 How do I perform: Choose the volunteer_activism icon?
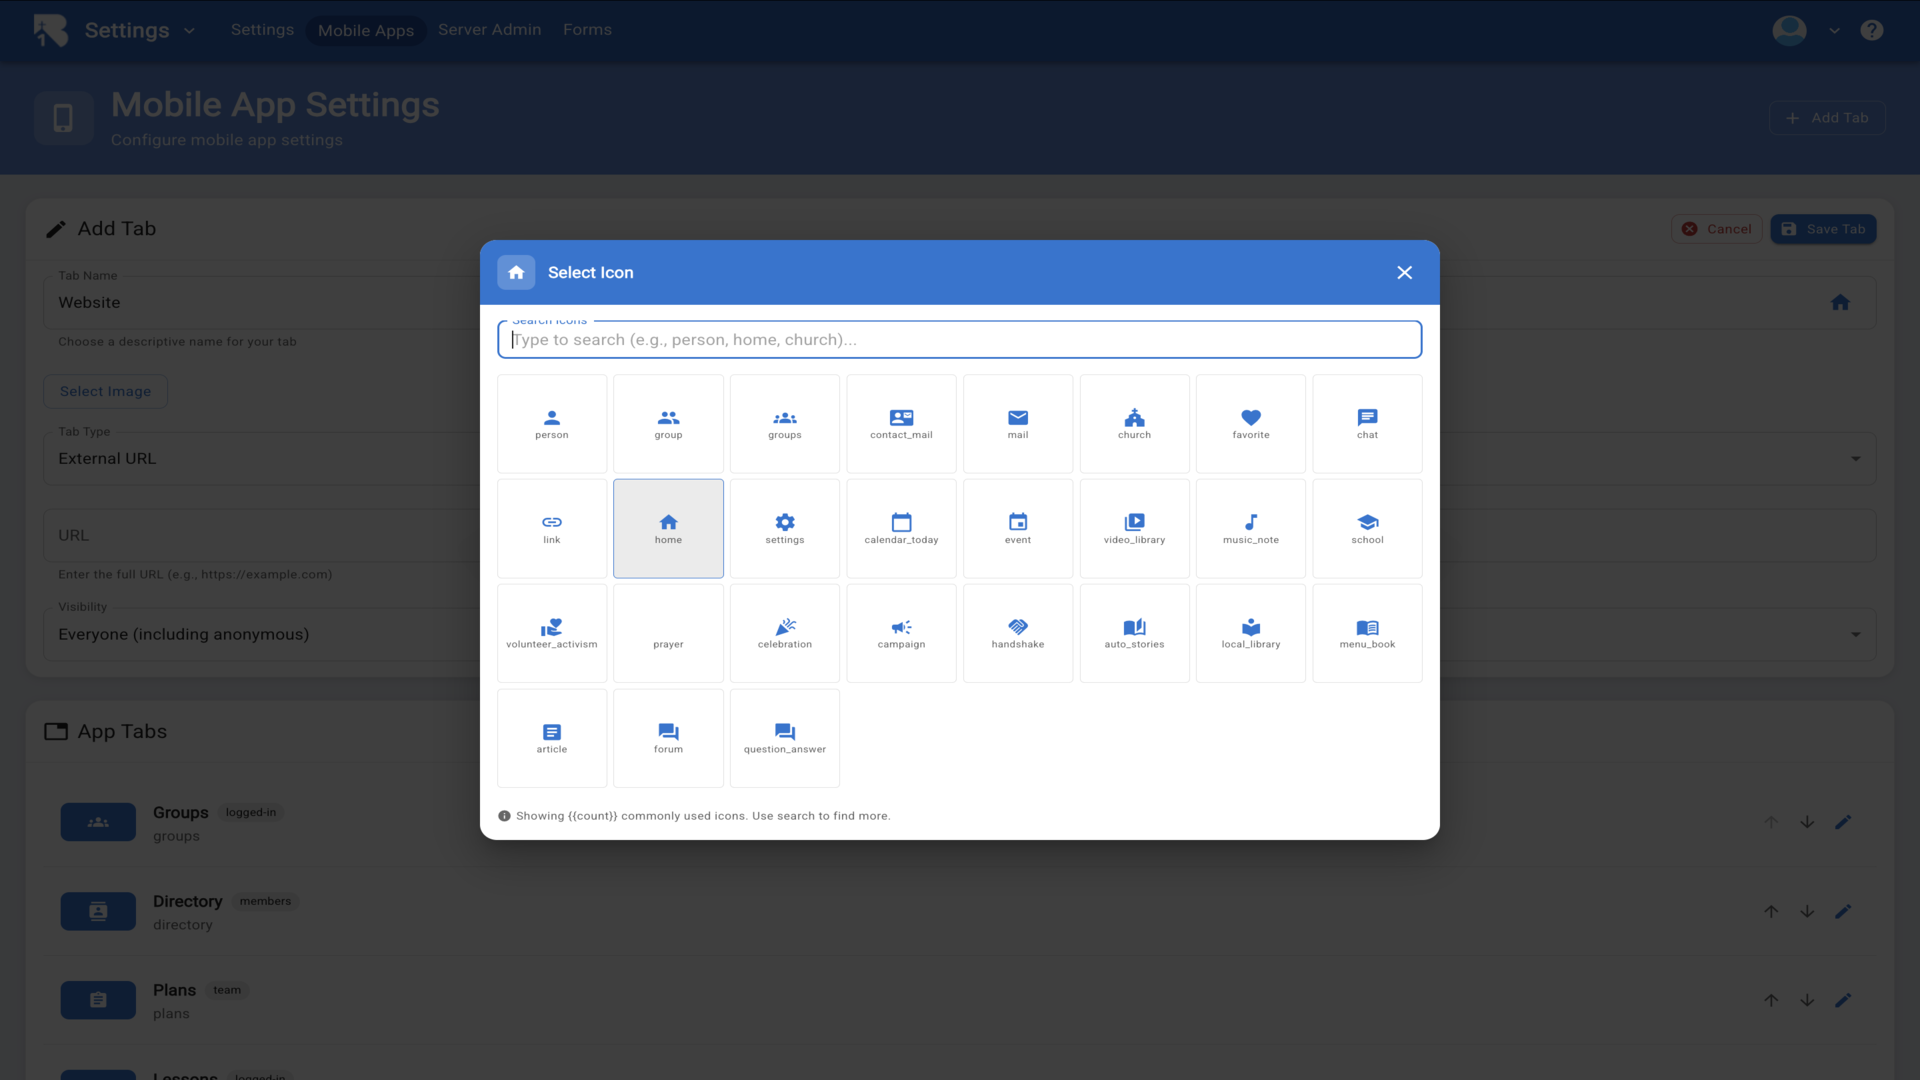click(551, 633)
